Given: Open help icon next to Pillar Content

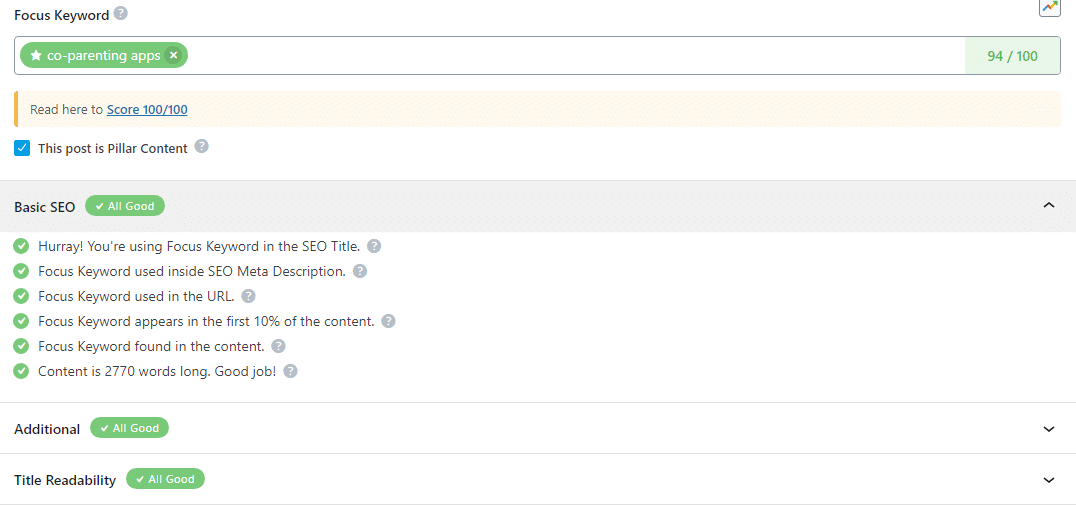Looking at the screenshot, I should pos(202,147).
